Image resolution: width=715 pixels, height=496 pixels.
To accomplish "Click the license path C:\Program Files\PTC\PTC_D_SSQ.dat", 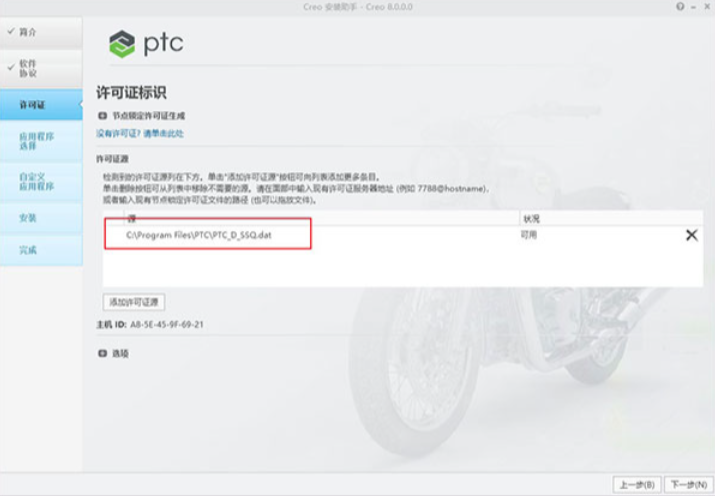I will pyautogui.click(x=199, y=235).
